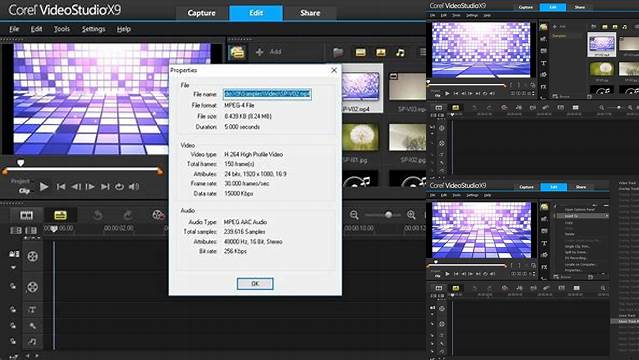Click the Voice Track button in the main timeline

point(33,325)
